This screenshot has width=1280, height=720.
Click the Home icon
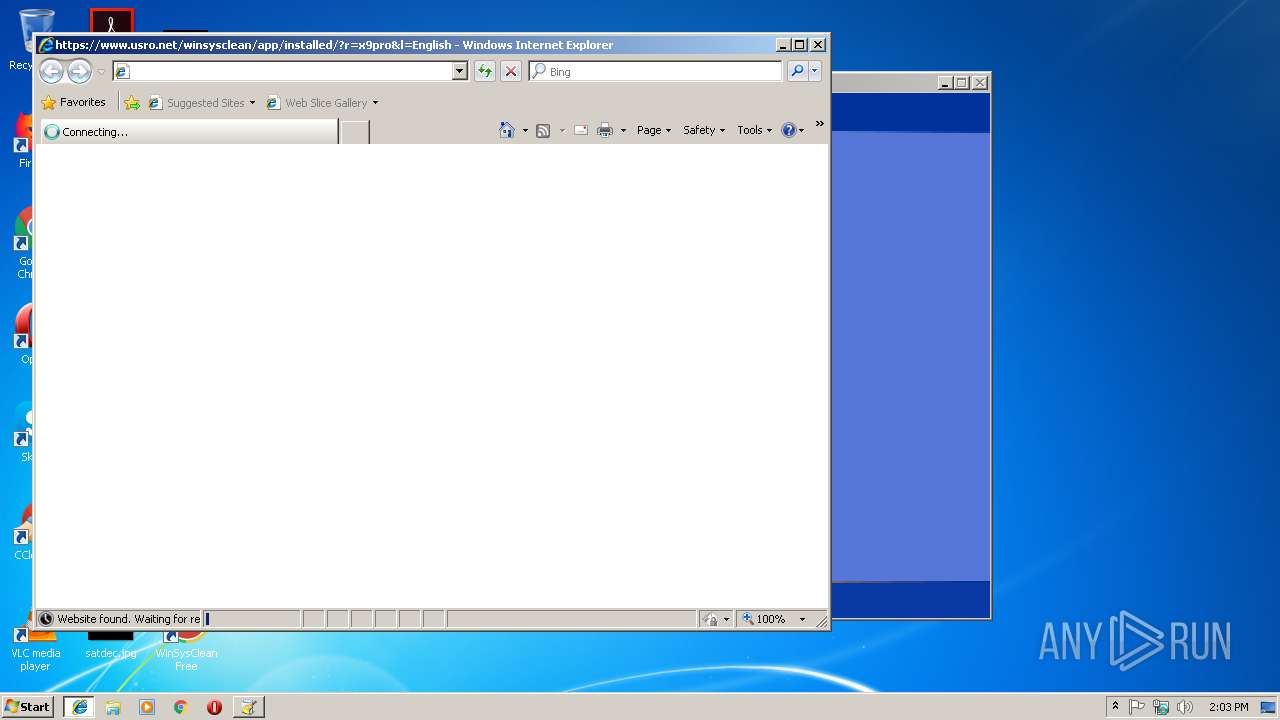(507, 130)
